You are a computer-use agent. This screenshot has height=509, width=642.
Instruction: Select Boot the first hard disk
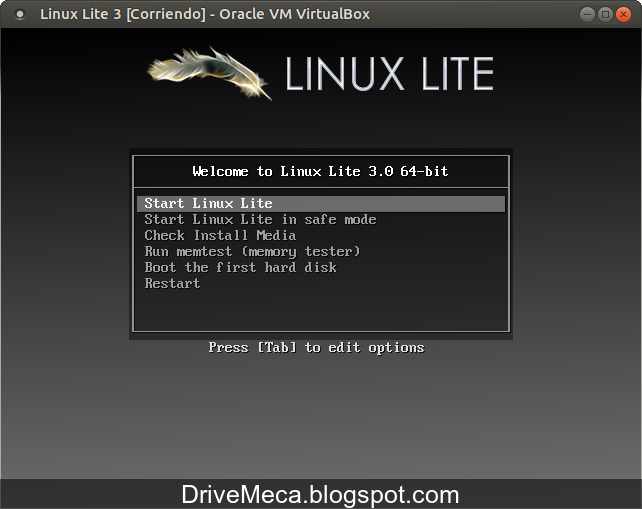click(240, 268)
